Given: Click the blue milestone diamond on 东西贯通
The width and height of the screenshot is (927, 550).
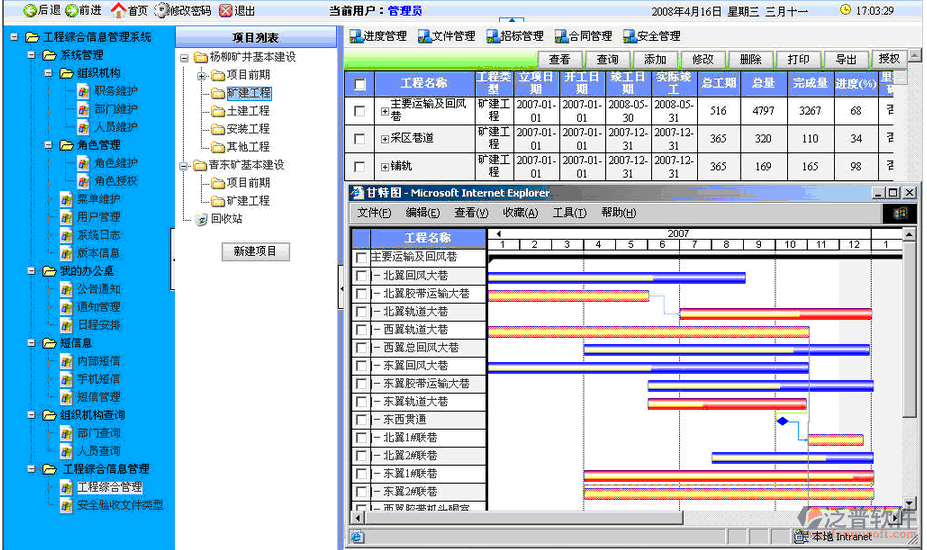Looking at the screenshot, I should 783,421.
